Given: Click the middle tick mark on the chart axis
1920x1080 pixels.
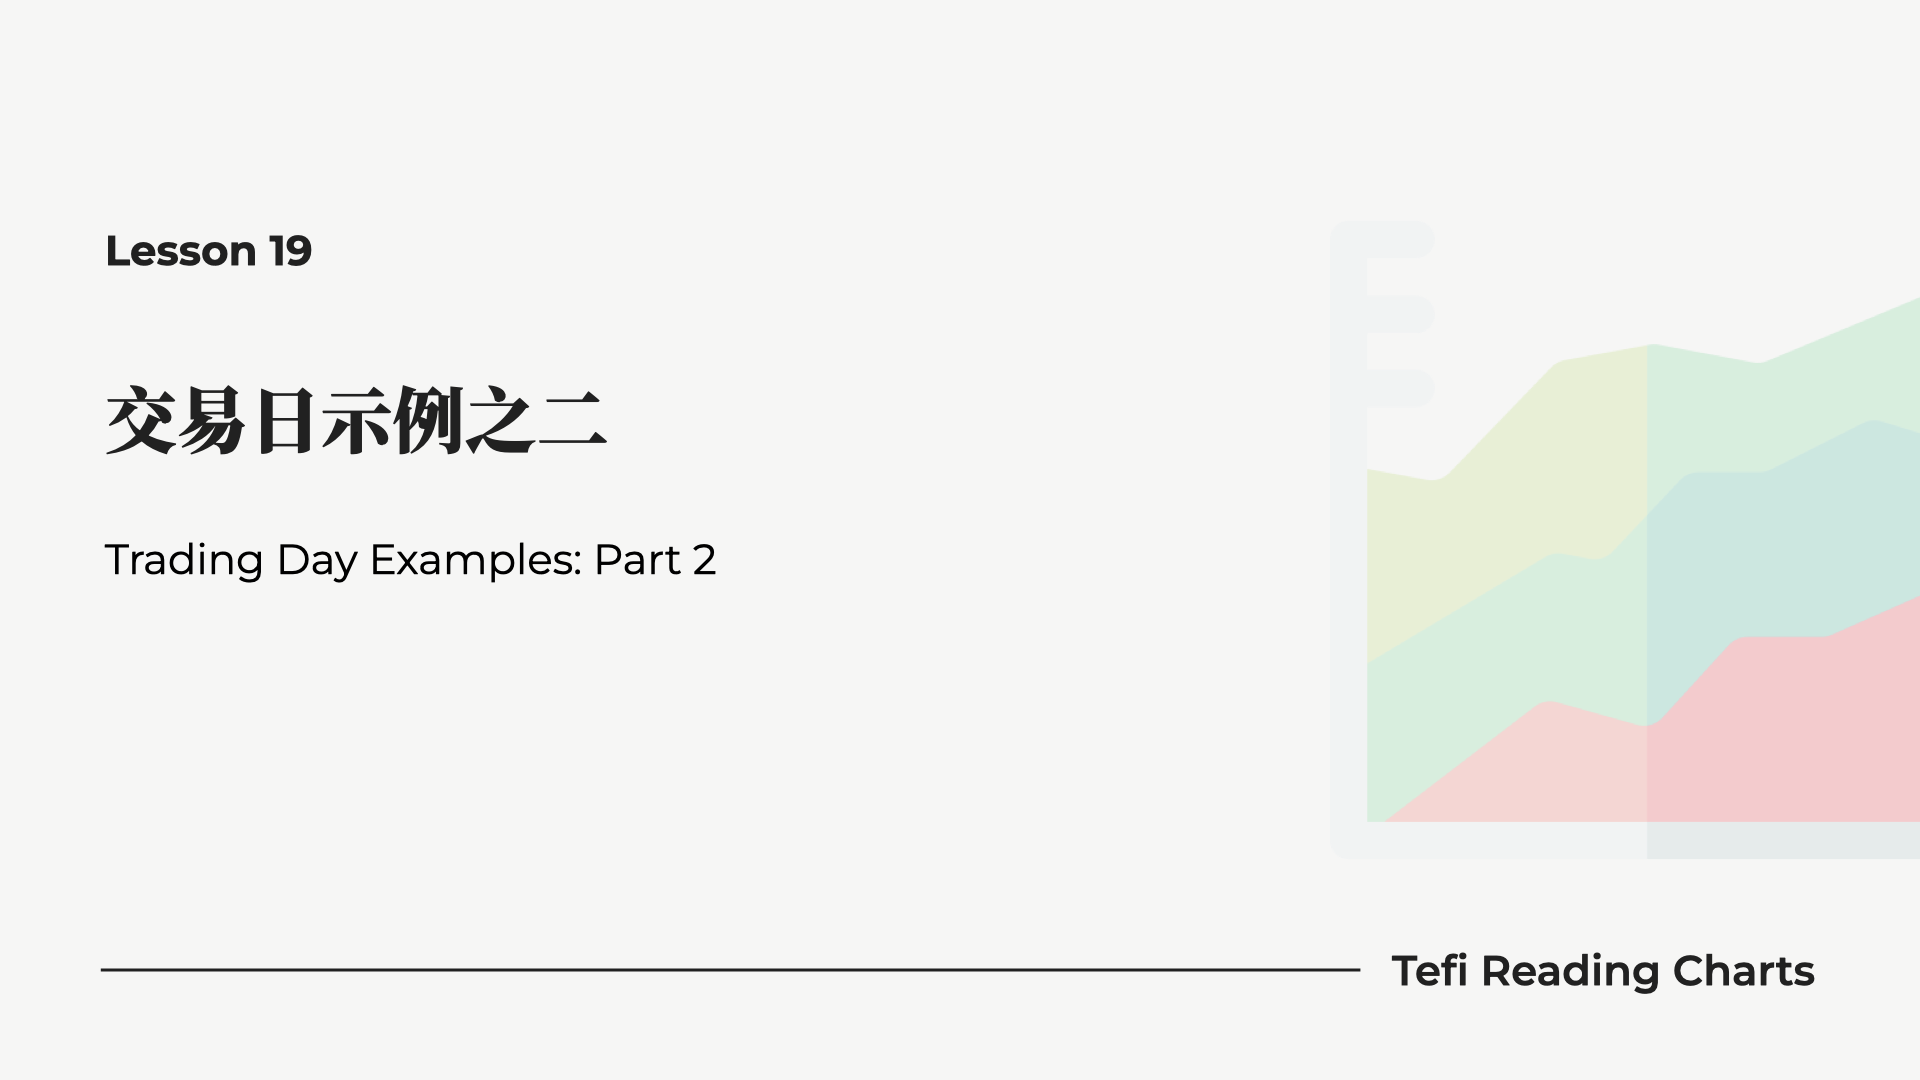Looking at the screenshot, I should [1398, 314].
